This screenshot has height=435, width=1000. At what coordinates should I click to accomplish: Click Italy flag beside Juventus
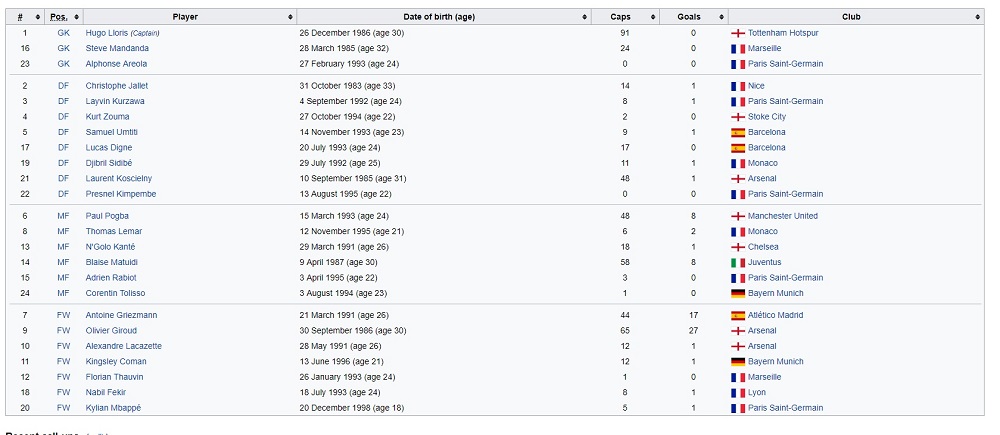point(738,262)
